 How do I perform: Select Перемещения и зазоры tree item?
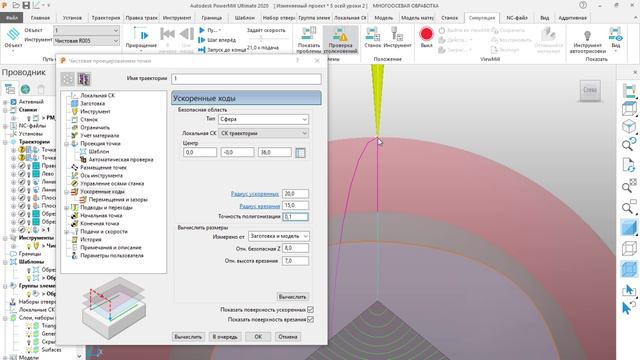(x=118, y=200)
